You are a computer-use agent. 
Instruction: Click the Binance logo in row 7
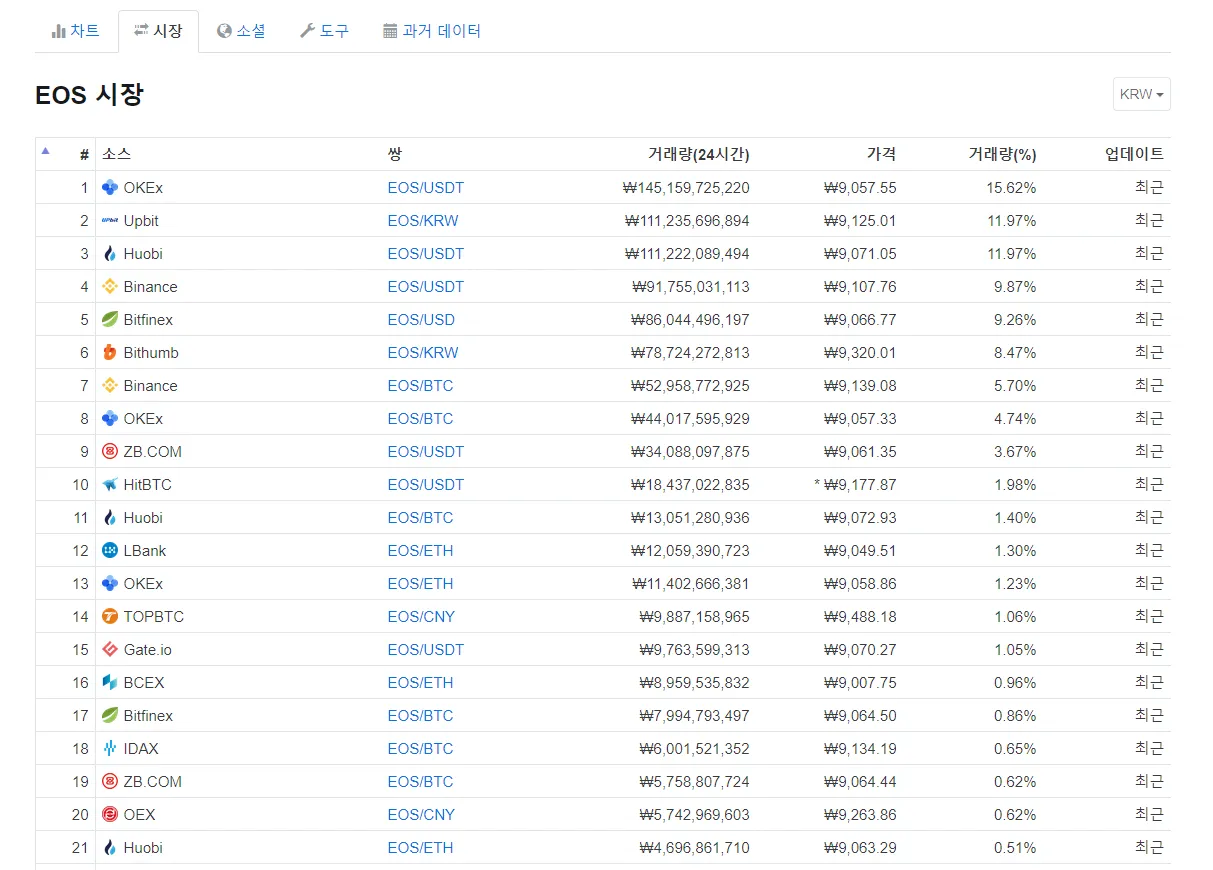110,385
